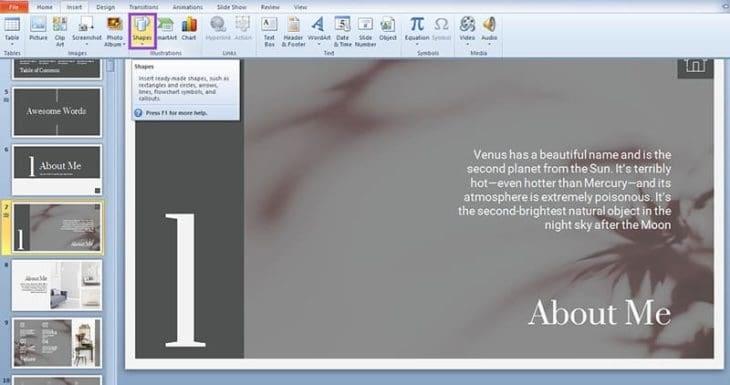Open Header & Footer dialog

point(293,31)
